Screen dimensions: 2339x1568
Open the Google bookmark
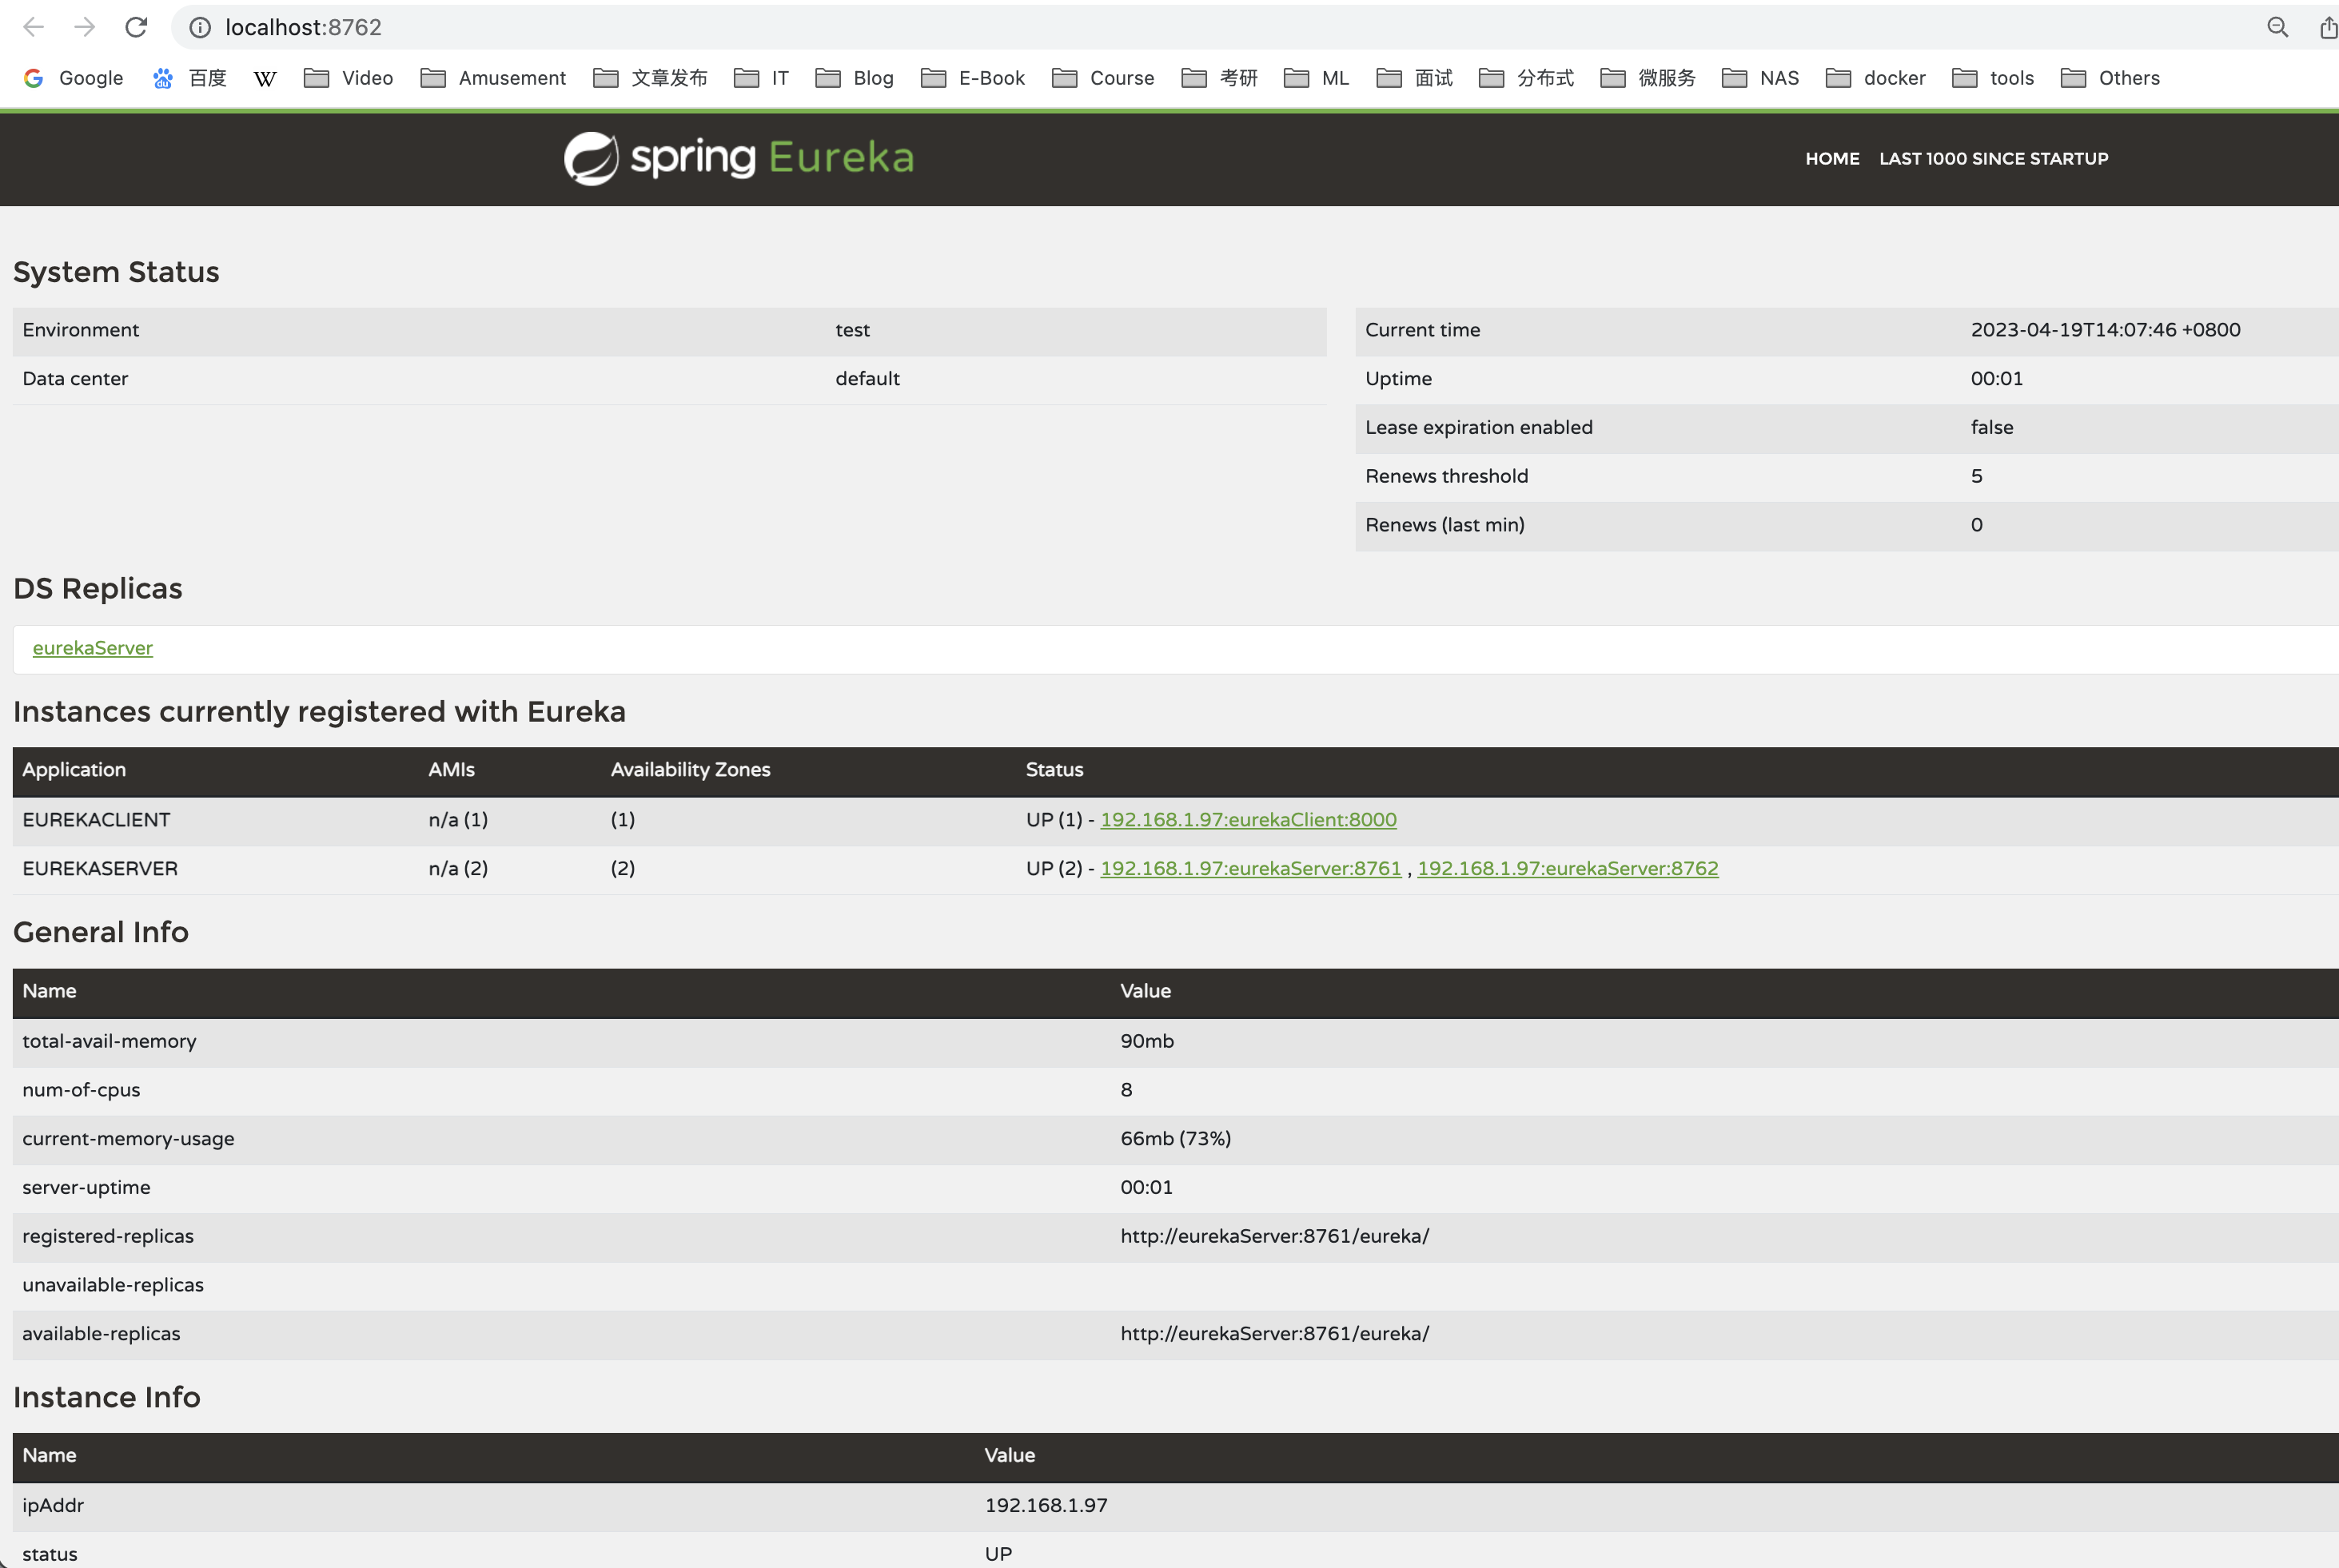[x=74, y=78]
